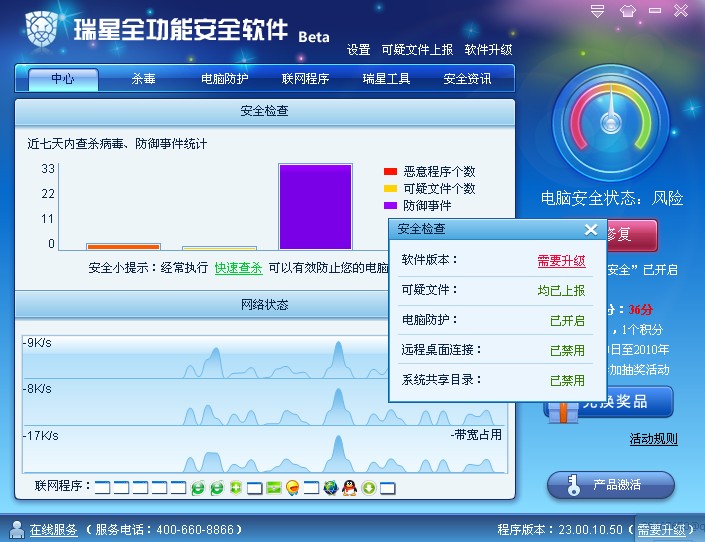
Task: Open the main menu dropdown icon in title bar
Action: click(597, 11)
